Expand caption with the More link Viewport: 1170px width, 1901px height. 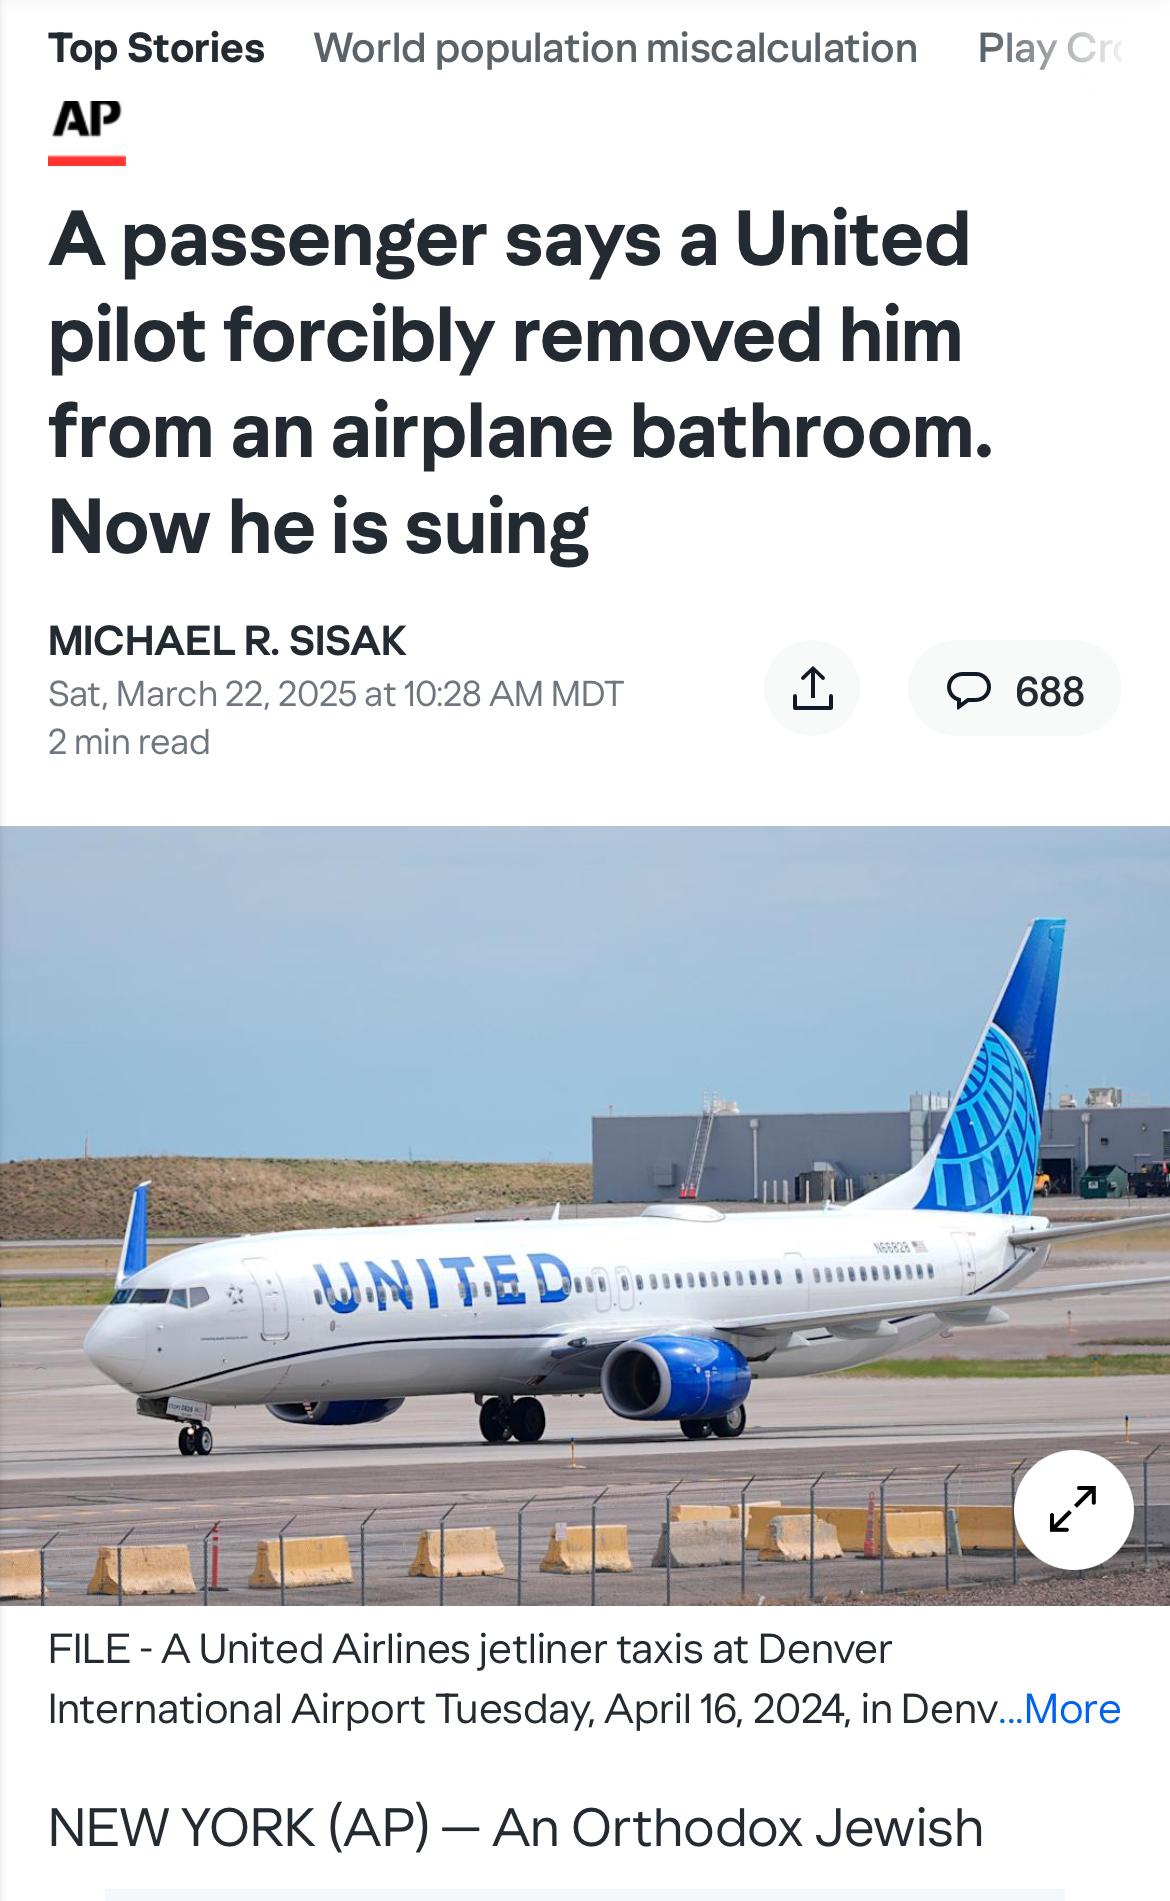[1072, 1709]
